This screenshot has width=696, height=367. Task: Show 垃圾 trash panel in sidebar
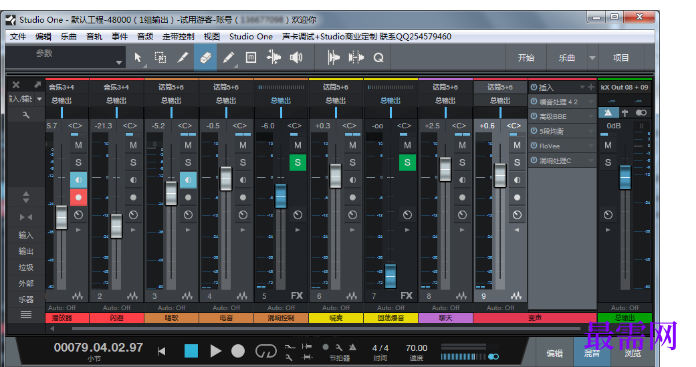pyautogui.click(x=26, y=267)
